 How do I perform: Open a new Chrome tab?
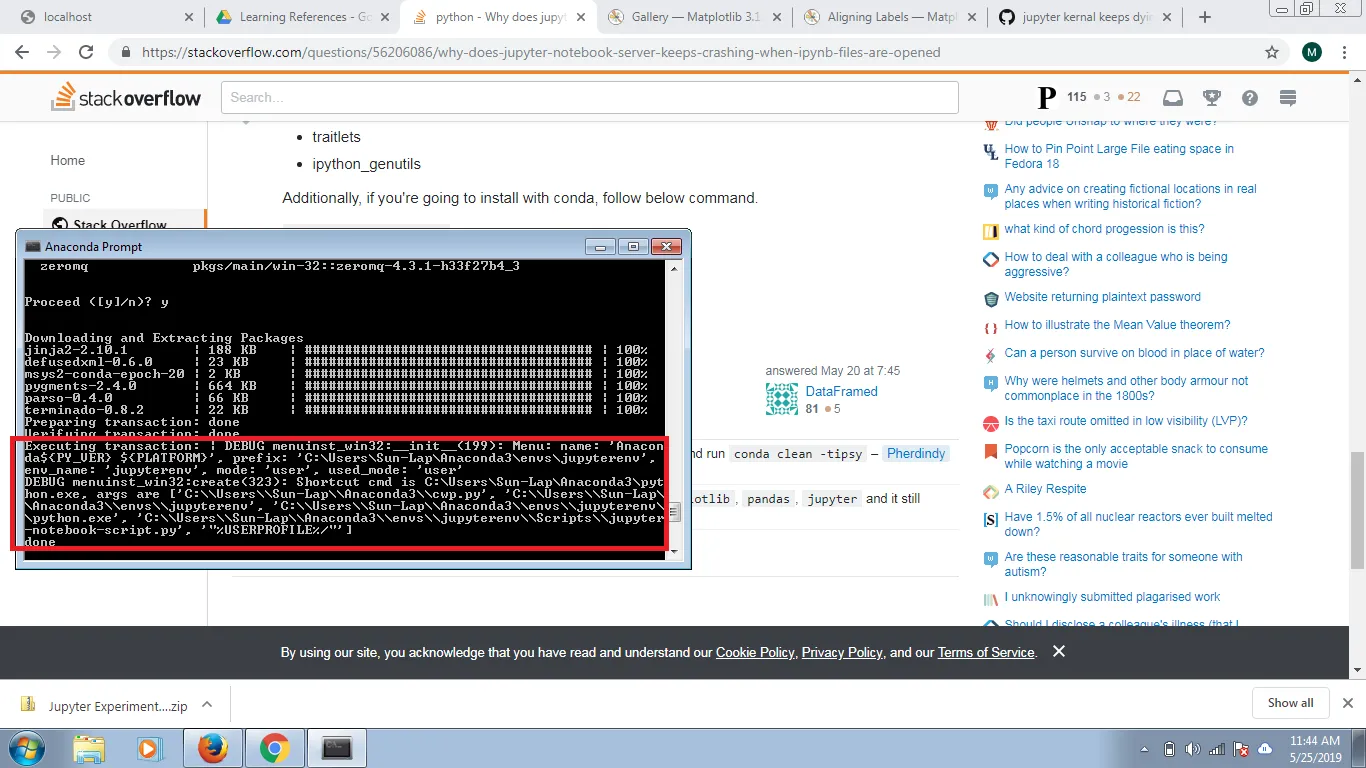[x=1205, y=17]
